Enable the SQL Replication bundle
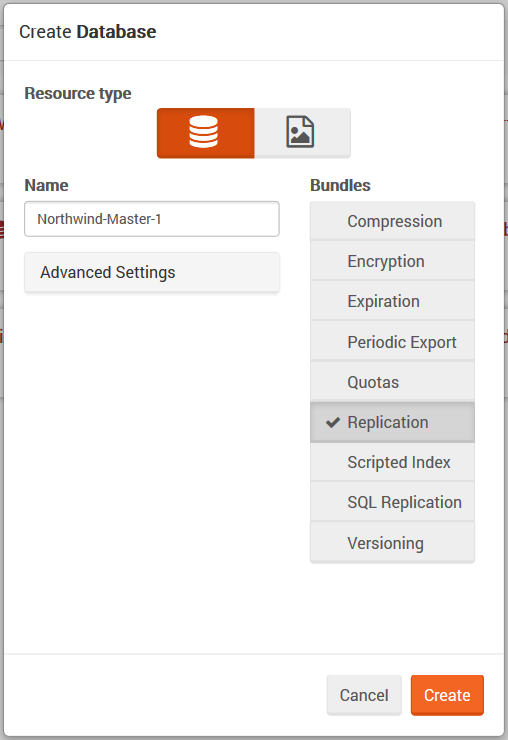Viewport: 508px width, 740px height. pyautogui.click(x=392, y=503)
